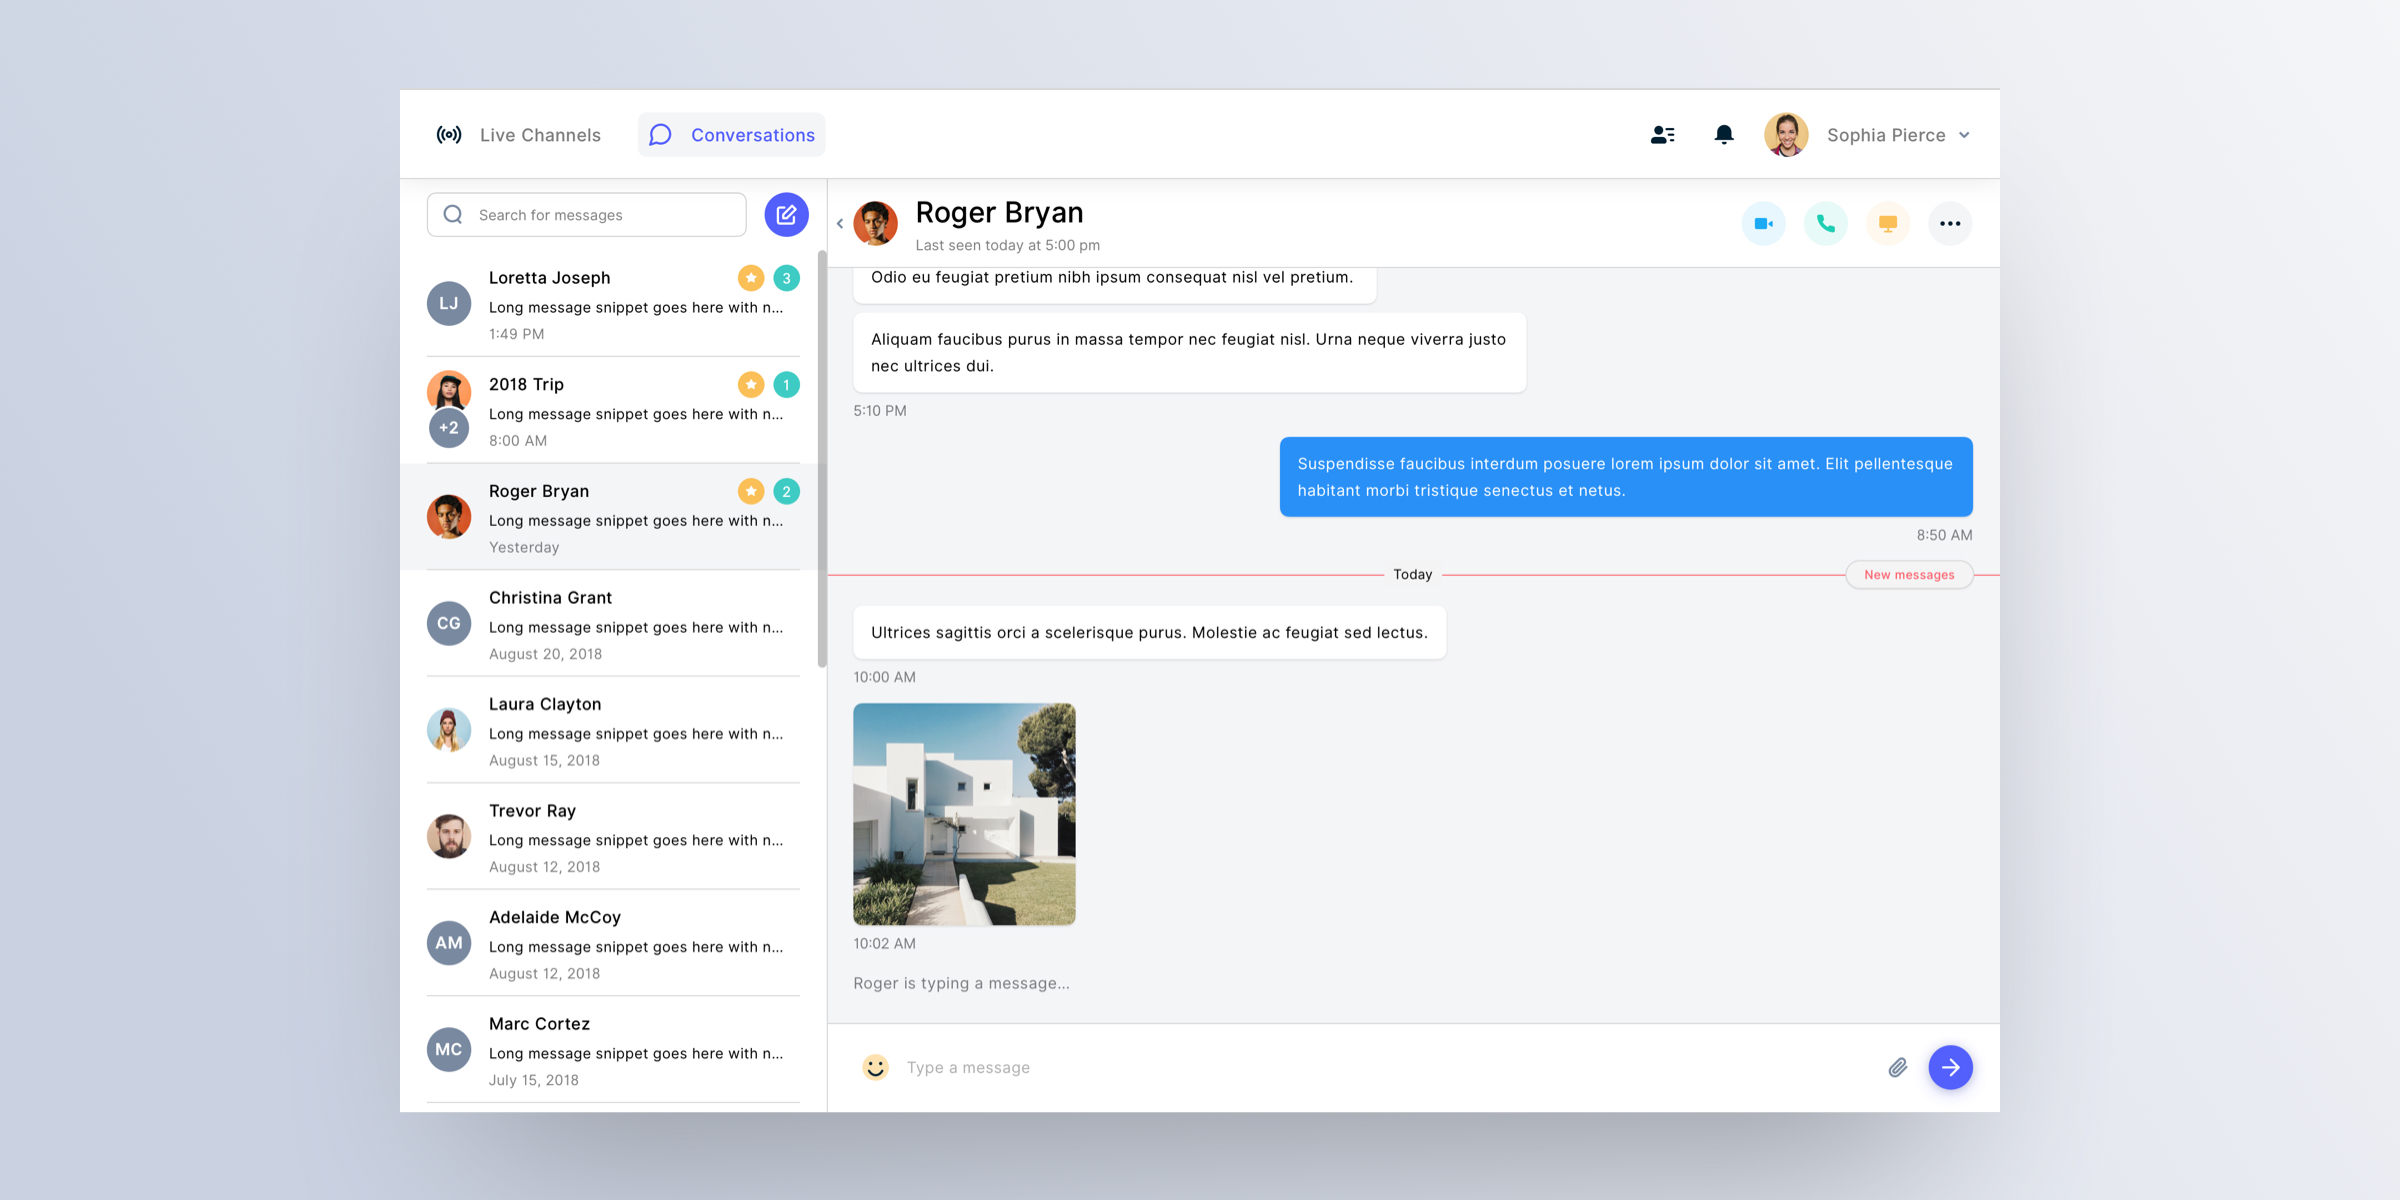This screenshot has height=1200, width=2400.
Task: Open Adelaide McCoy conversation
Action: [613, 943]
